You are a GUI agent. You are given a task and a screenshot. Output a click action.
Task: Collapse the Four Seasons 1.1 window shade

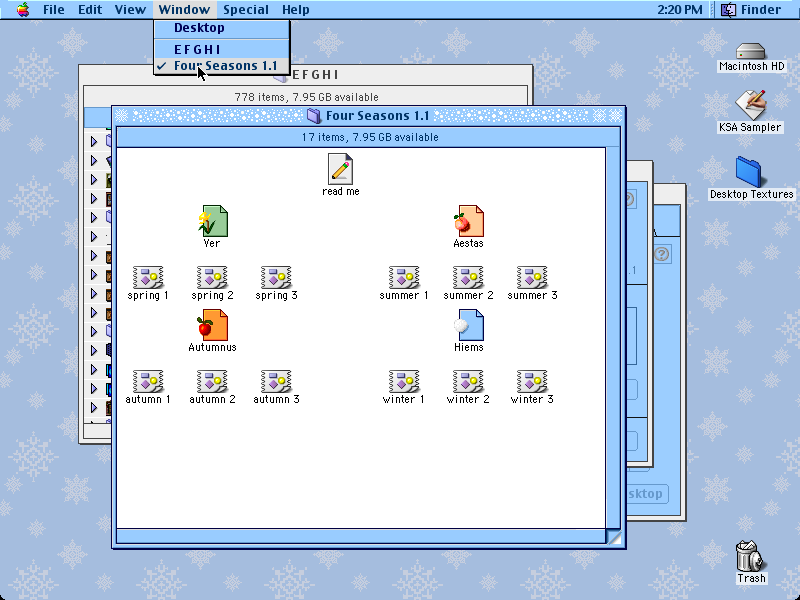(x=616, y=116)
